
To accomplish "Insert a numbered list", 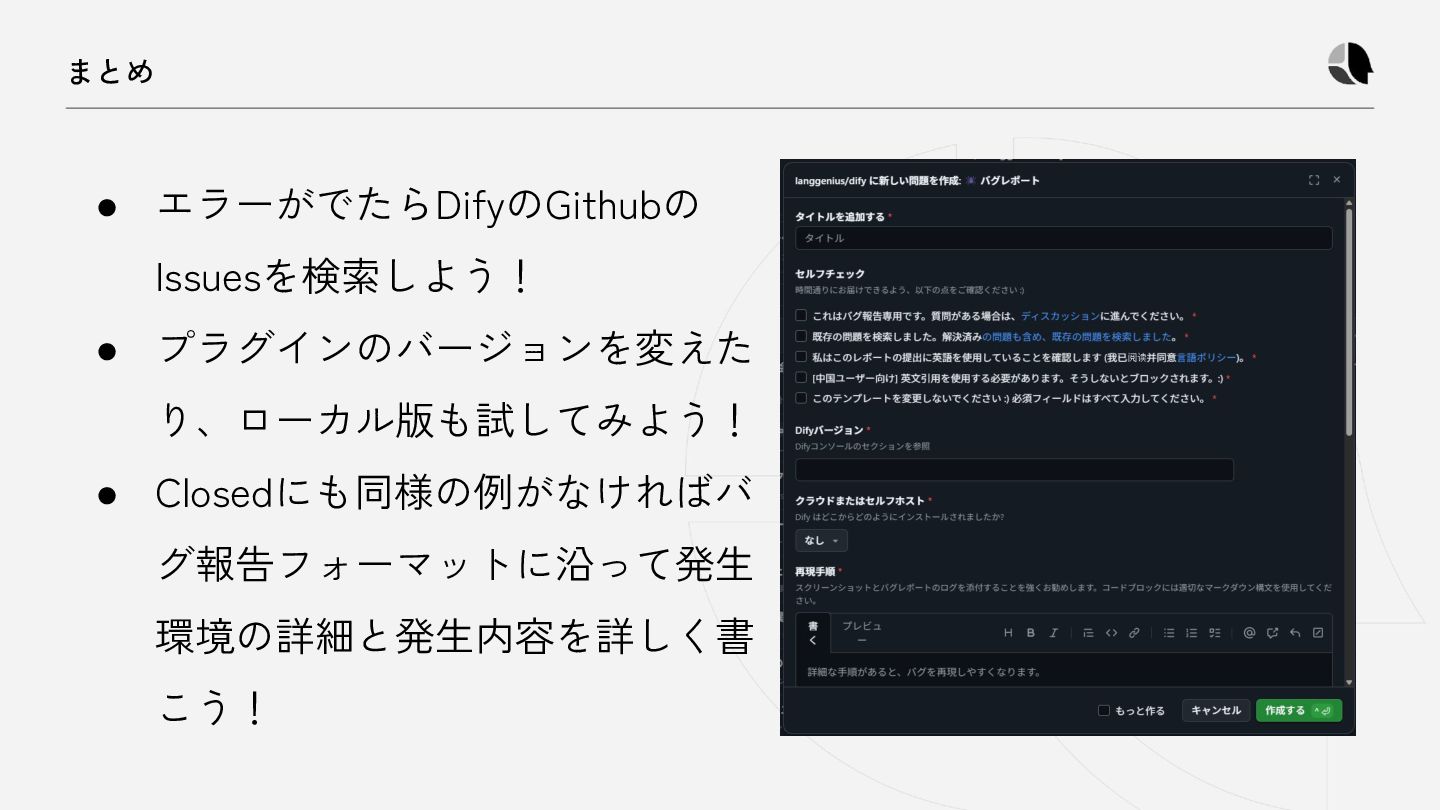I will click(x=1191, y=633).
